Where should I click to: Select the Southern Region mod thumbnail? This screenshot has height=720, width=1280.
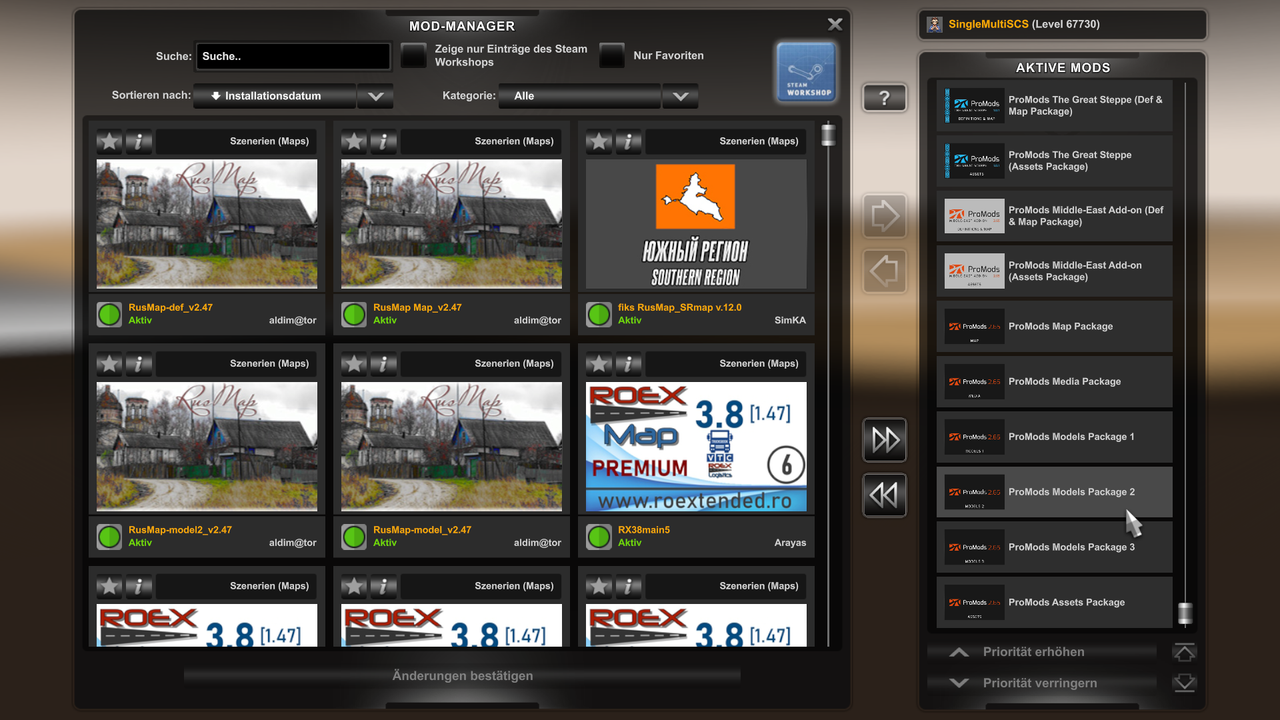tap(696, 224)
